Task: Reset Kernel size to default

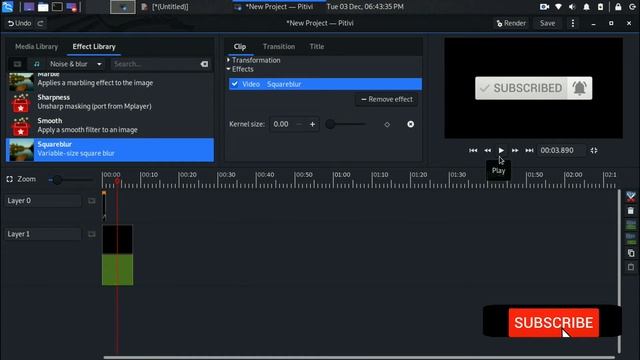Action: 410,124
